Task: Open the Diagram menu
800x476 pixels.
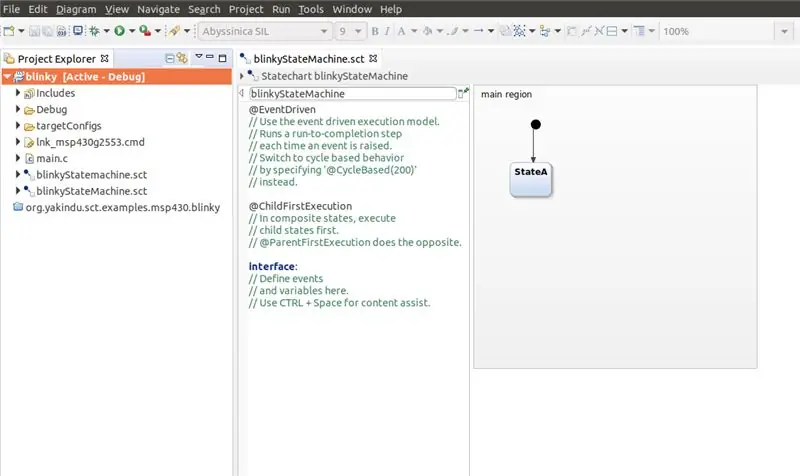Action: pos(76,9)
